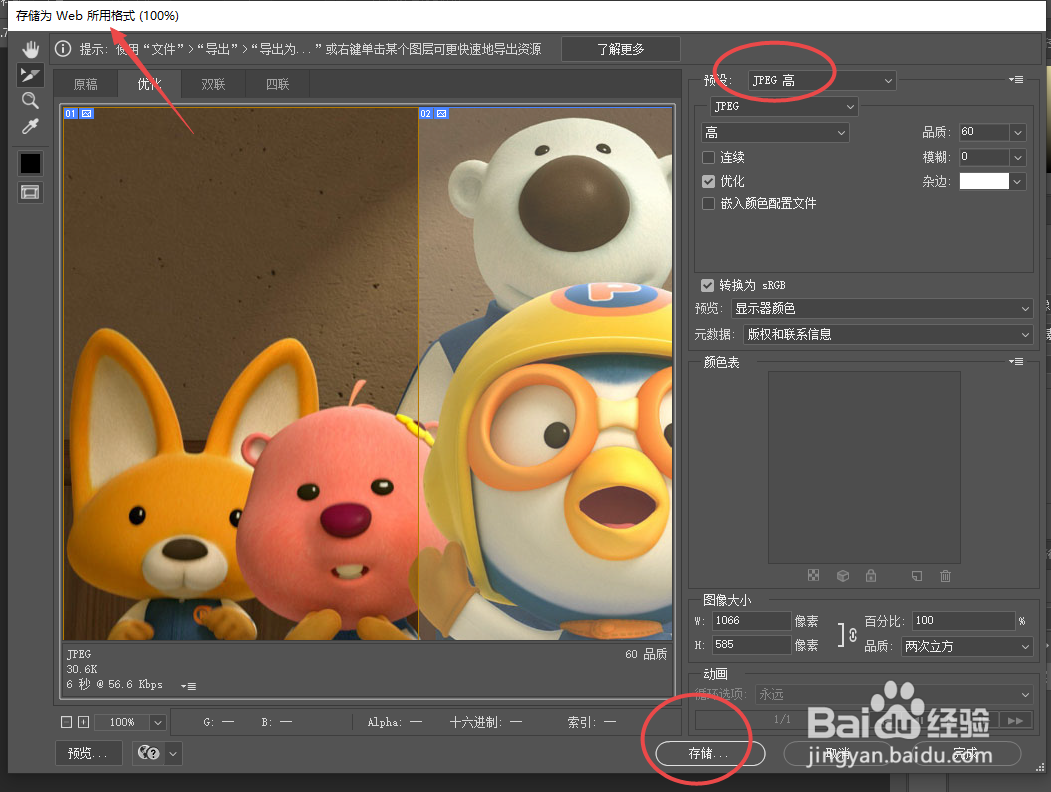The height and width of the screenshot is (792, 1051).
Task: Open the JPEG file format dropdown
Action: pos(784,106)
